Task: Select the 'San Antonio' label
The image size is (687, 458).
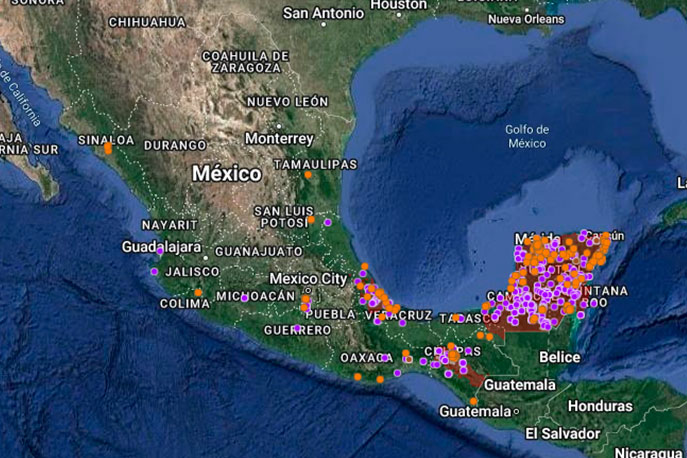Action: tap(323, 13)
